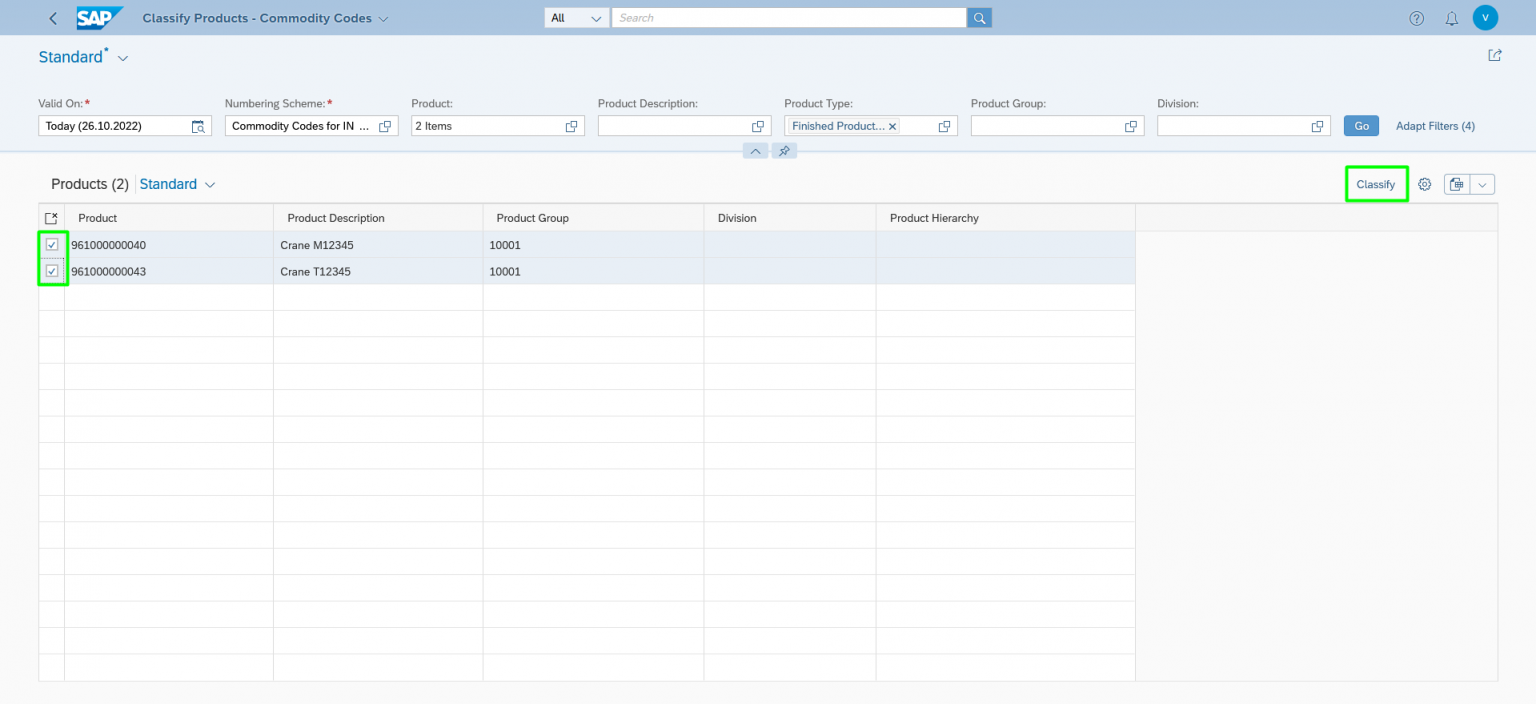Open the notifications bell
This screenshot has width=1536, height=704.
point(1451,18)
